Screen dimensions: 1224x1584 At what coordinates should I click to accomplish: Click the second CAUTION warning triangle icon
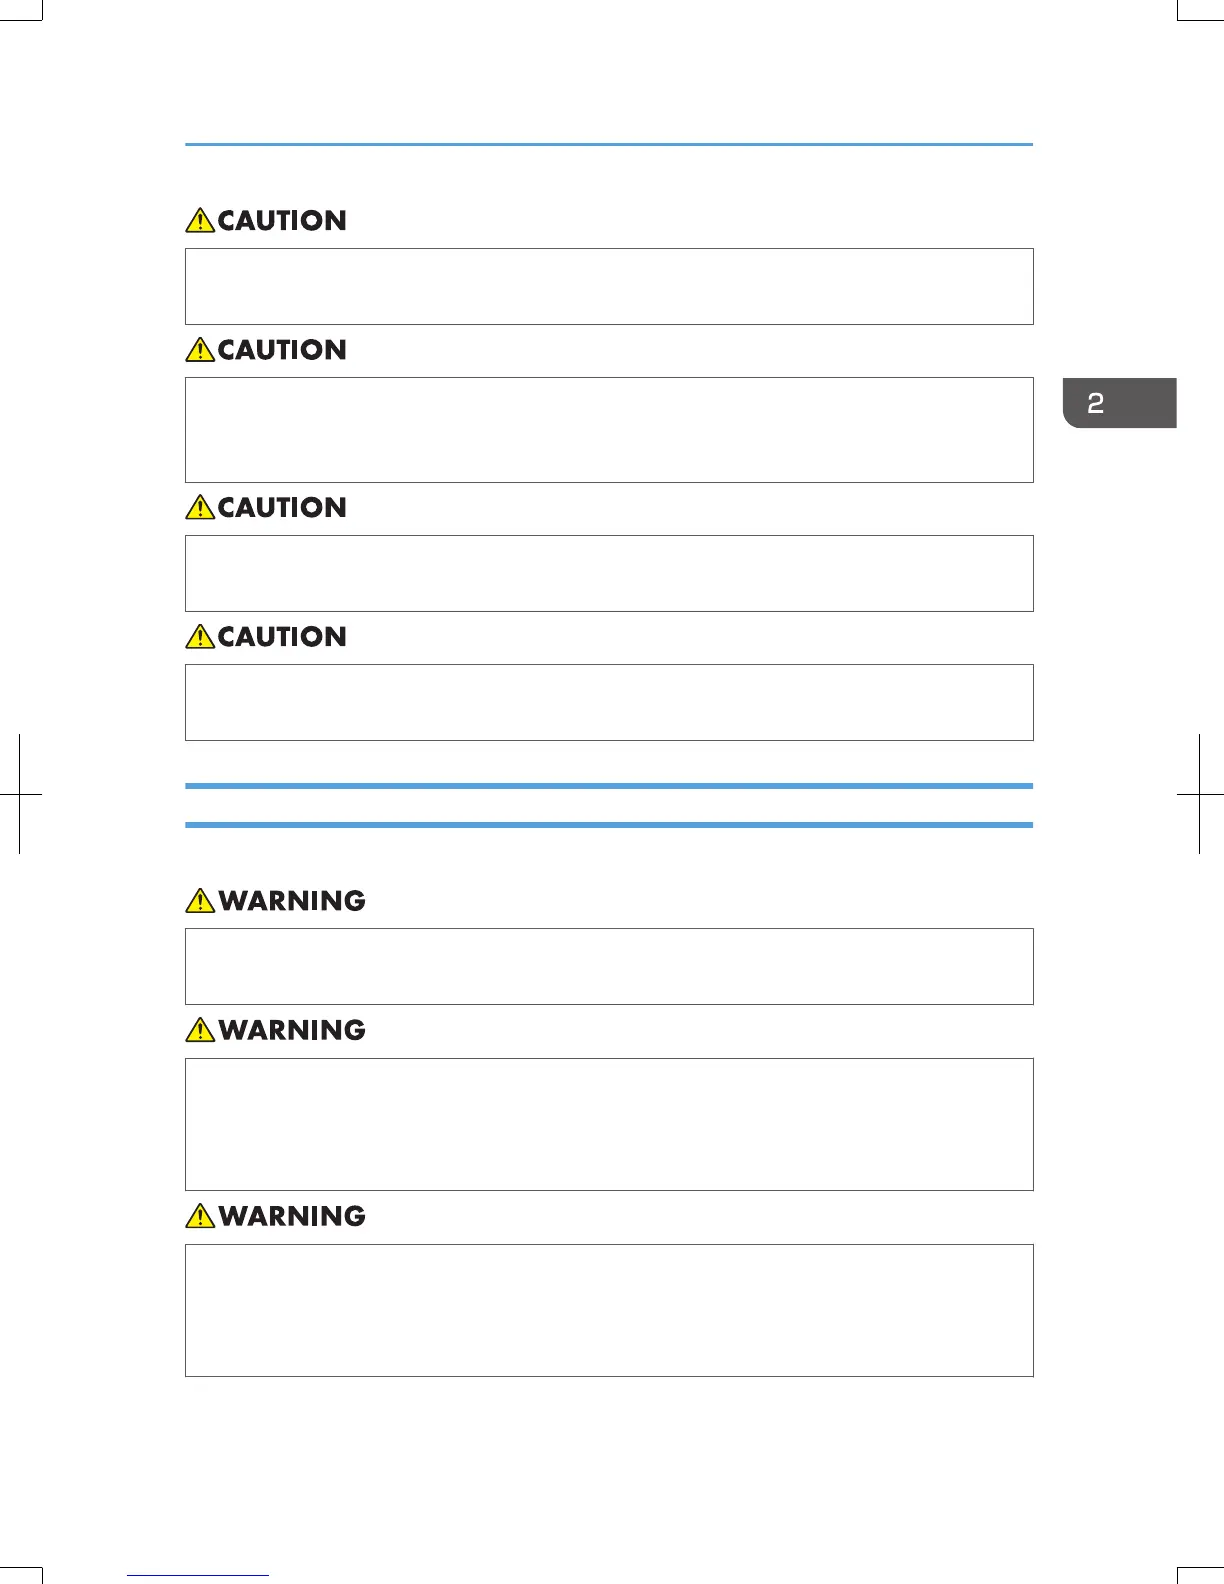[200, 349]
